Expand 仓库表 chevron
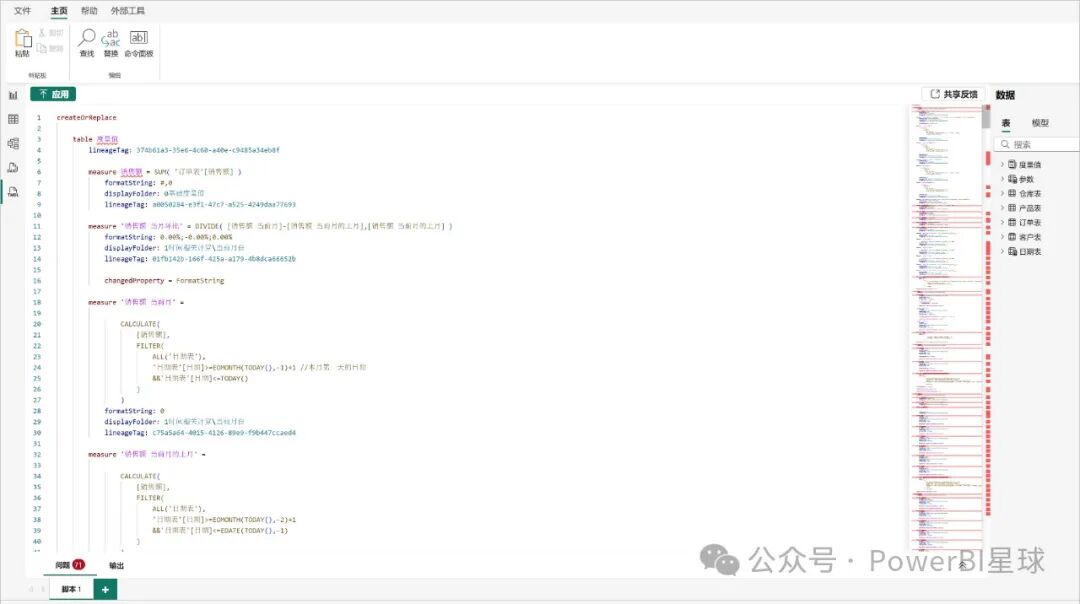This screenshot has width=1080, height=604. tap(1002, 194)
